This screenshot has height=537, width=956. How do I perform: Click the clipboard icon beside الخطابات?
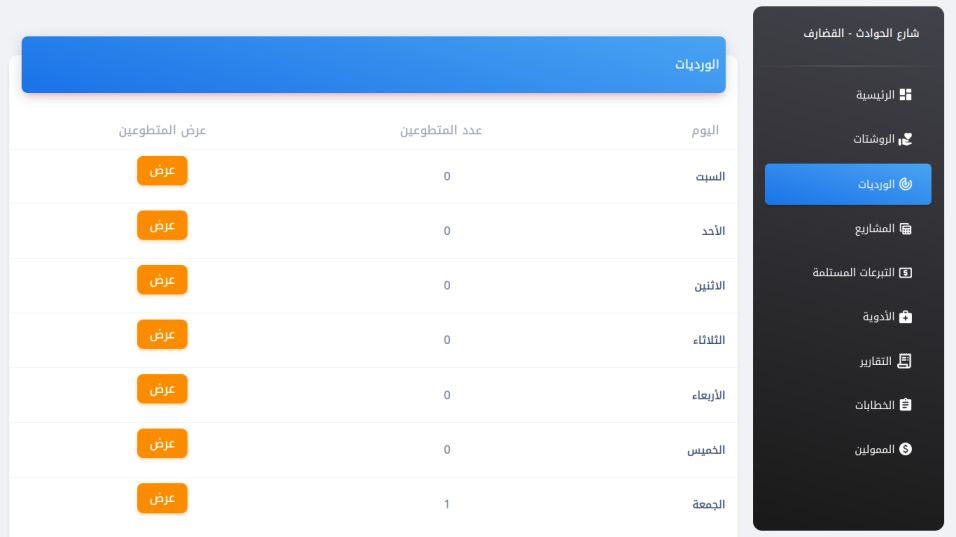tap(905, 405)
